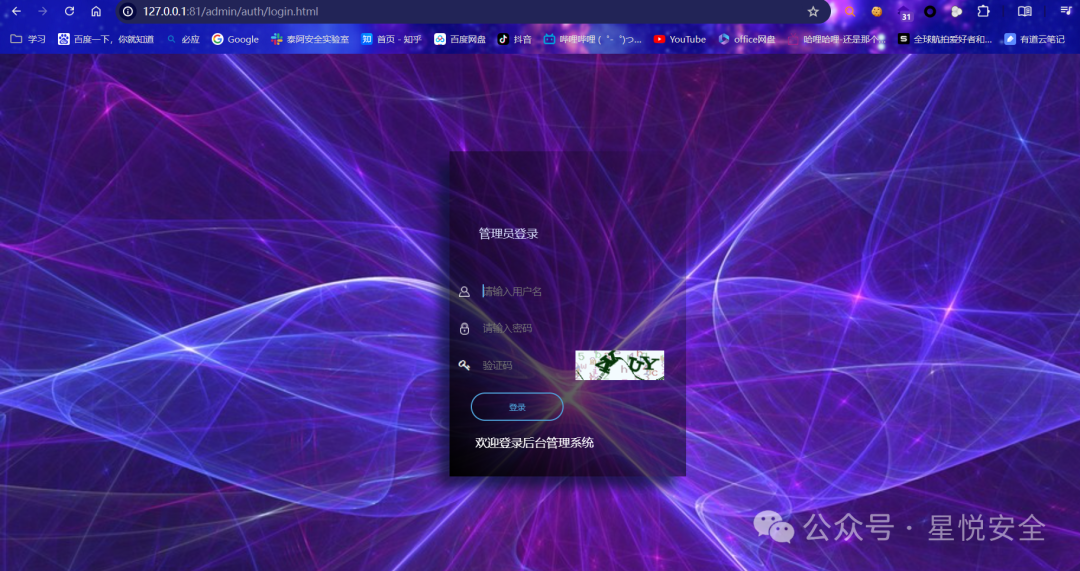
Task: Open the reading list book icon
Action: 1025,11
